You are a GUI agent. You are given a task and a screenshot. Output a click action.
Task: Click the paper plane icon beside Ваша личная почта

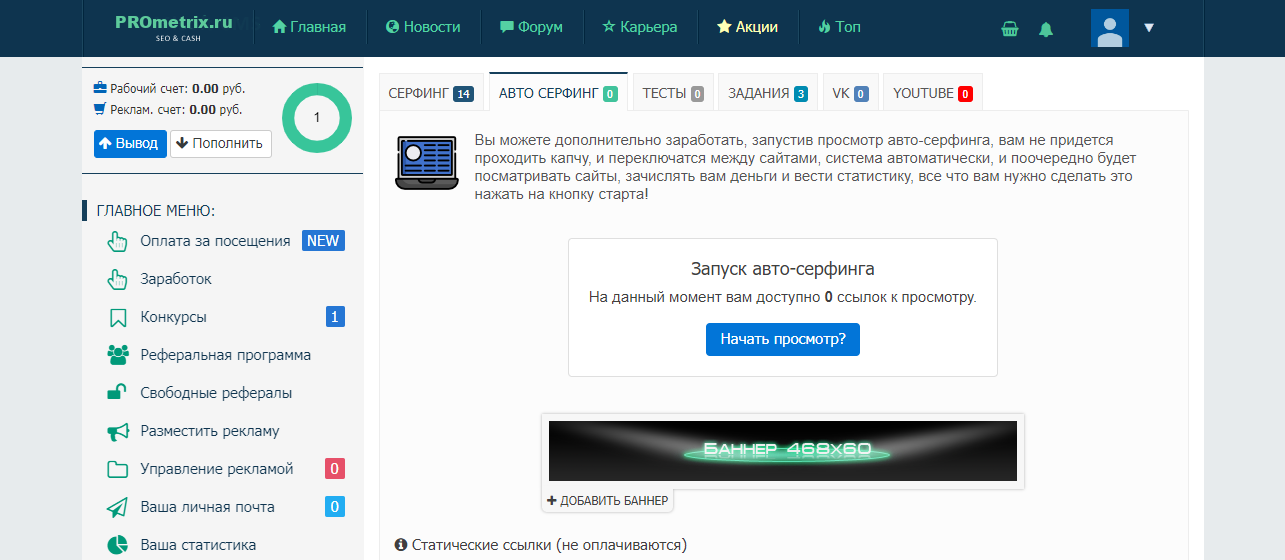tap(118, 507)
